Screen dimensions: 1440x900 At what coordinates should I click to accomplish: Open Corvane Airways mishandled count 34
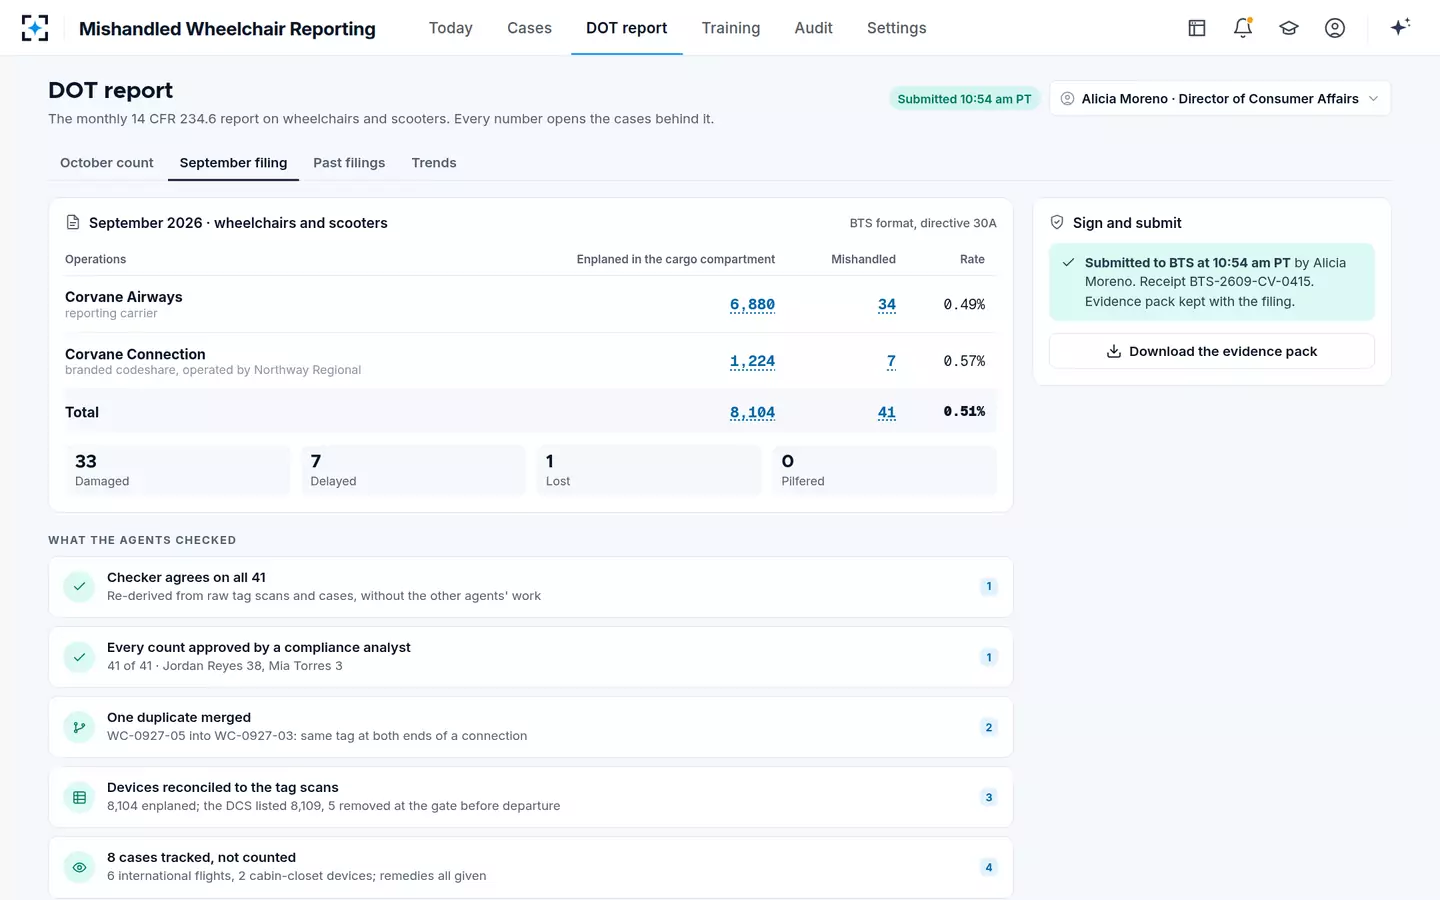[x=887, y=304]
